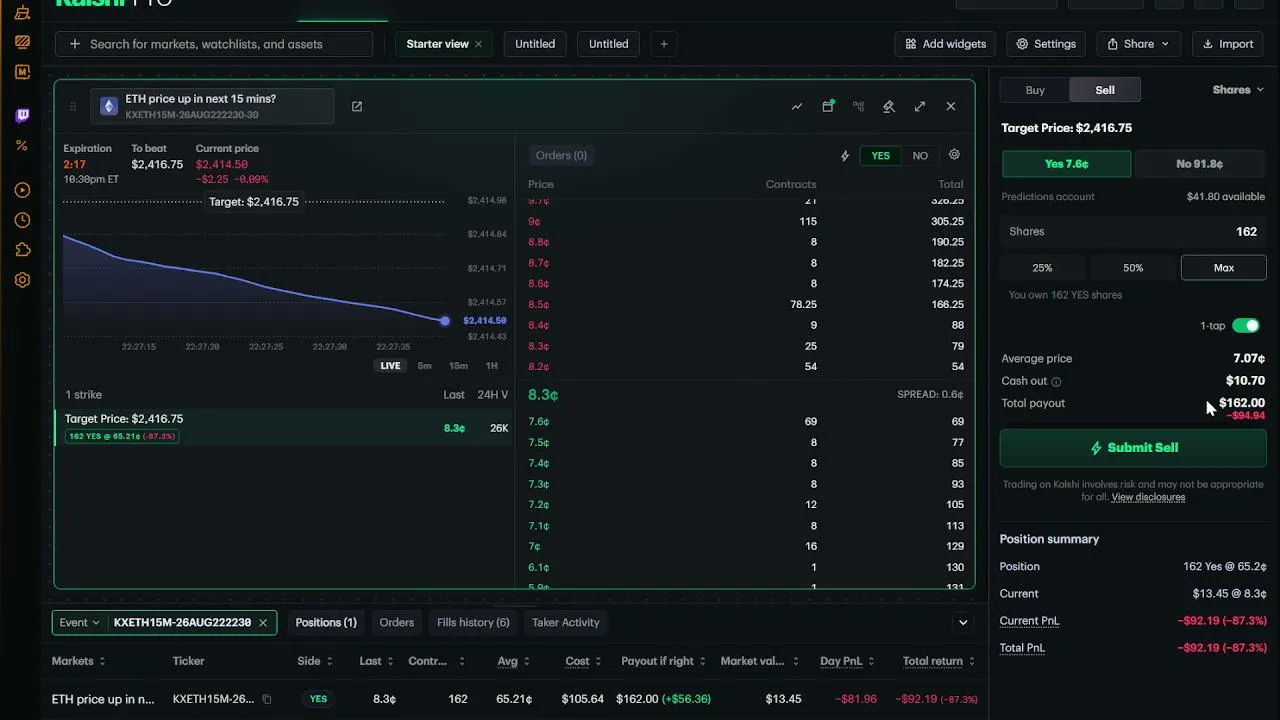Select the NO side in the order book
1280x720 pixels.
click(920, 155)
